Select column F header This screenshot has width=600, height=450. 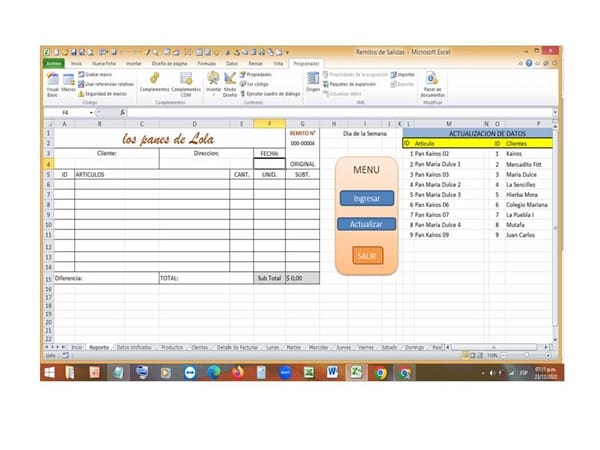coord(269,124)
